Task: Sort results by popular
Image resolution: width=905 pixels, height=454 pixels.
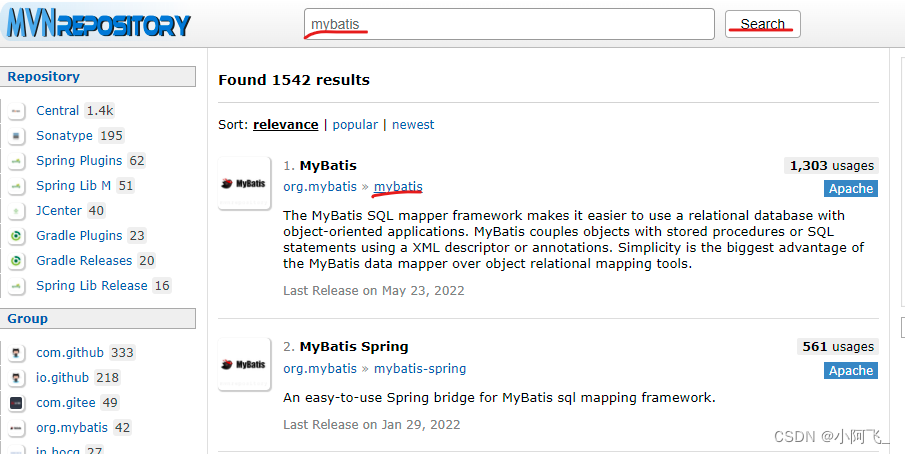Action: [355, 125]
